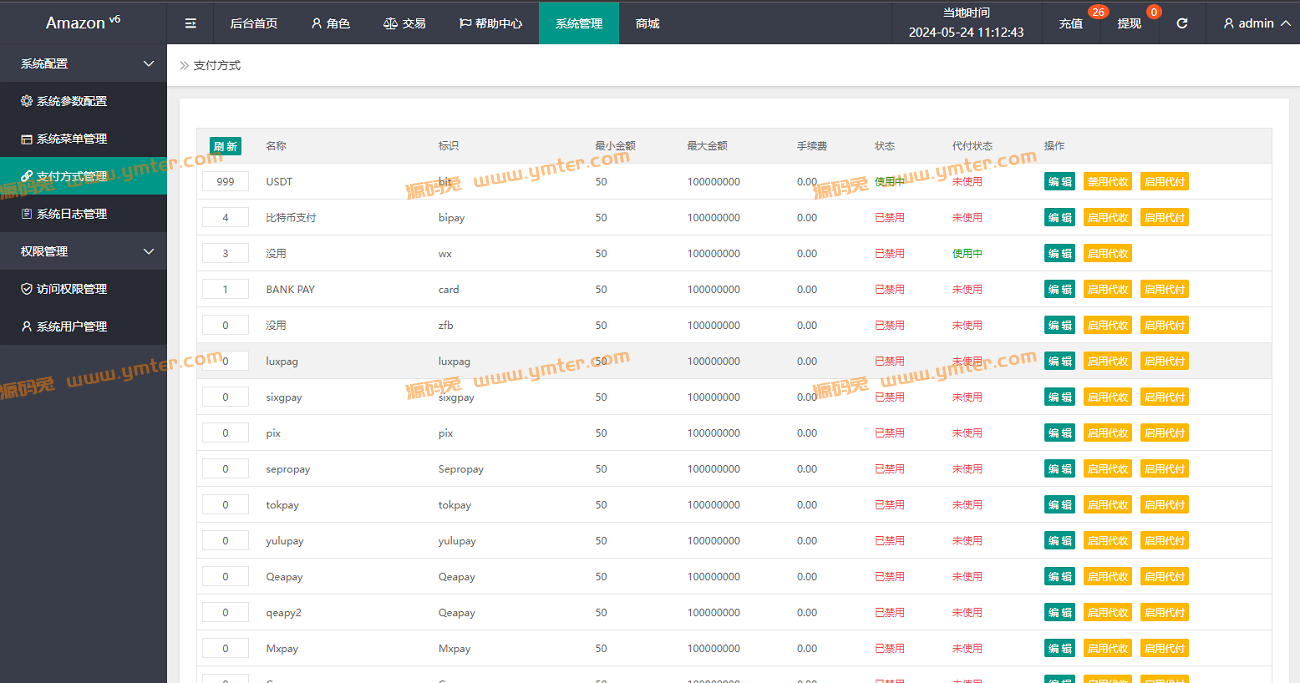Select the 系统管理 top menu

click(579, 23)
